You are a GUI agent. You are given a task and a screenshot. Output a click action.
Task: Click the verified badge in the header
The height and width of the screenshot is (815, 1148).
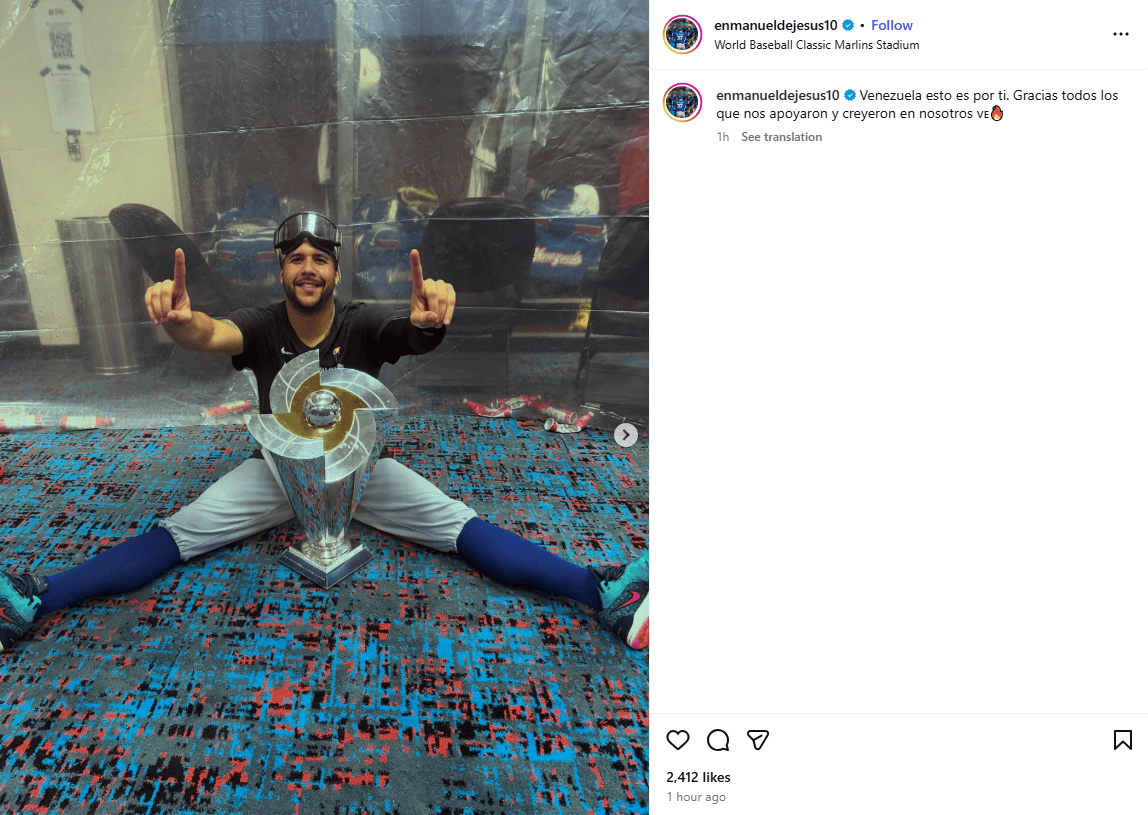[848, 25]
